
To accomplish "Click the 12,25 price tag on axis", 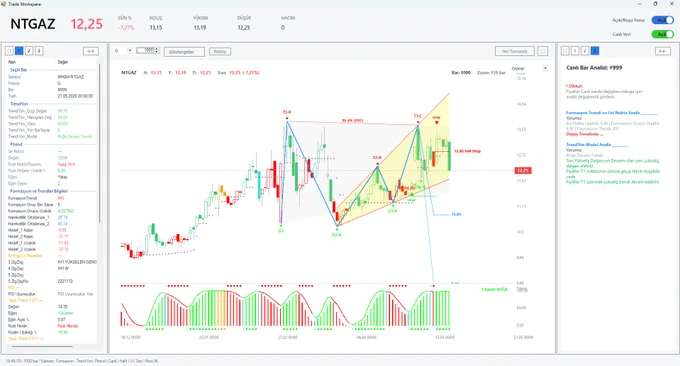I will pyautogui.click(x=523, y=170).
